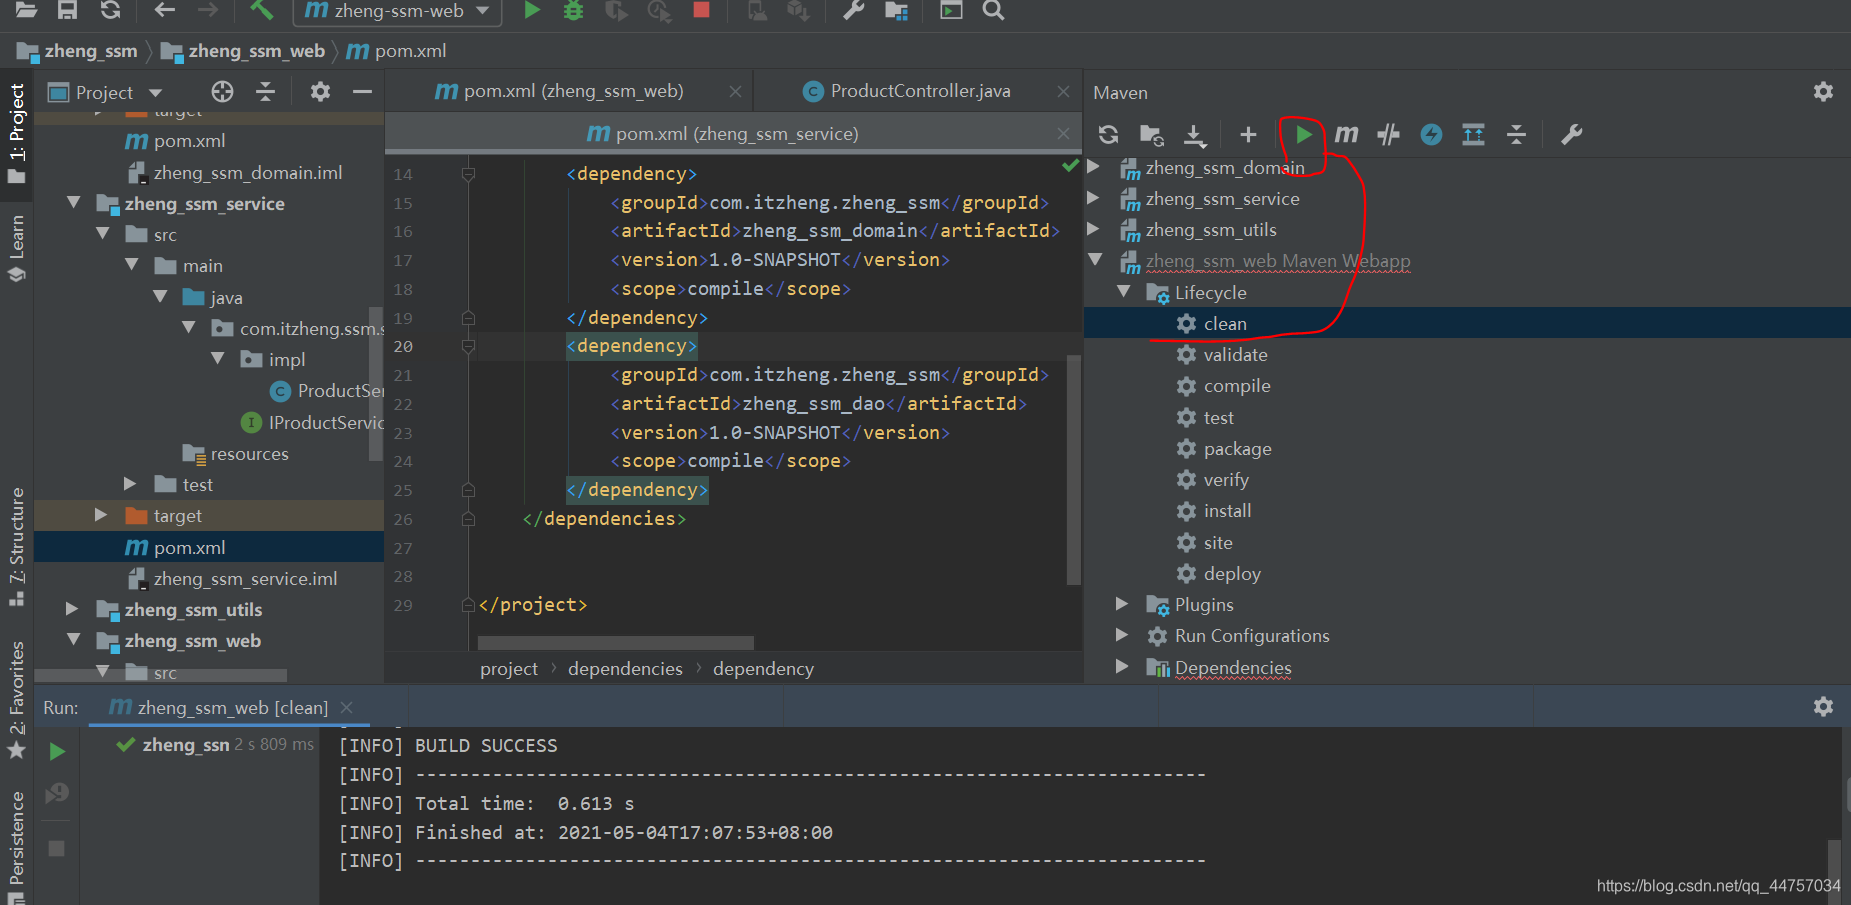Open run configuration dropdown zheng-ssm-web
1851x905 pixels.
[x=398, y=11]
